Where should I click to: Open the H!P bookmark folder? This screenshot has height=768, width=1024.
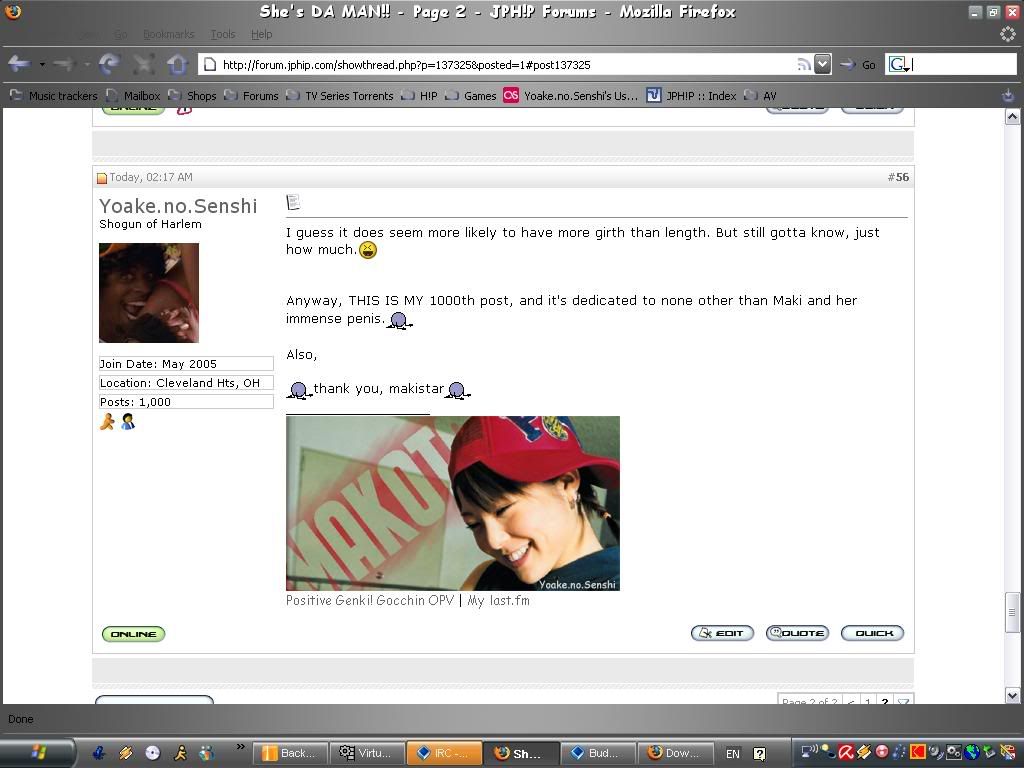click(x=419, y=96)
